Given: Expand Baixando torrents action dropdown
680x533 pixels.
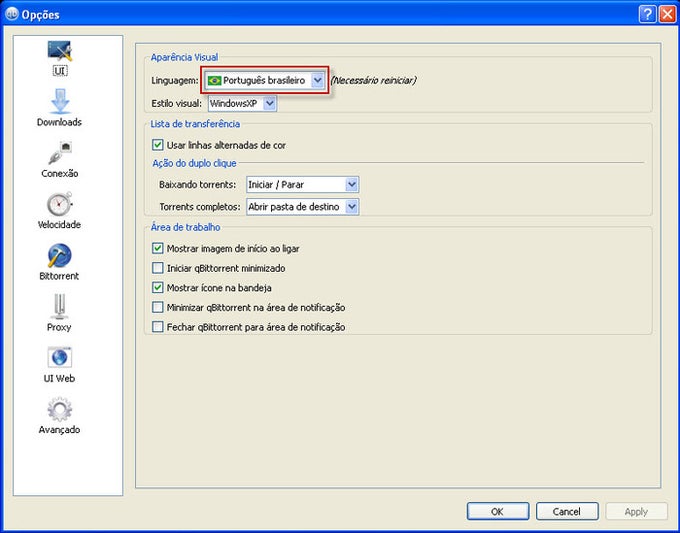Looking at the screenshot, I should 302,185.
